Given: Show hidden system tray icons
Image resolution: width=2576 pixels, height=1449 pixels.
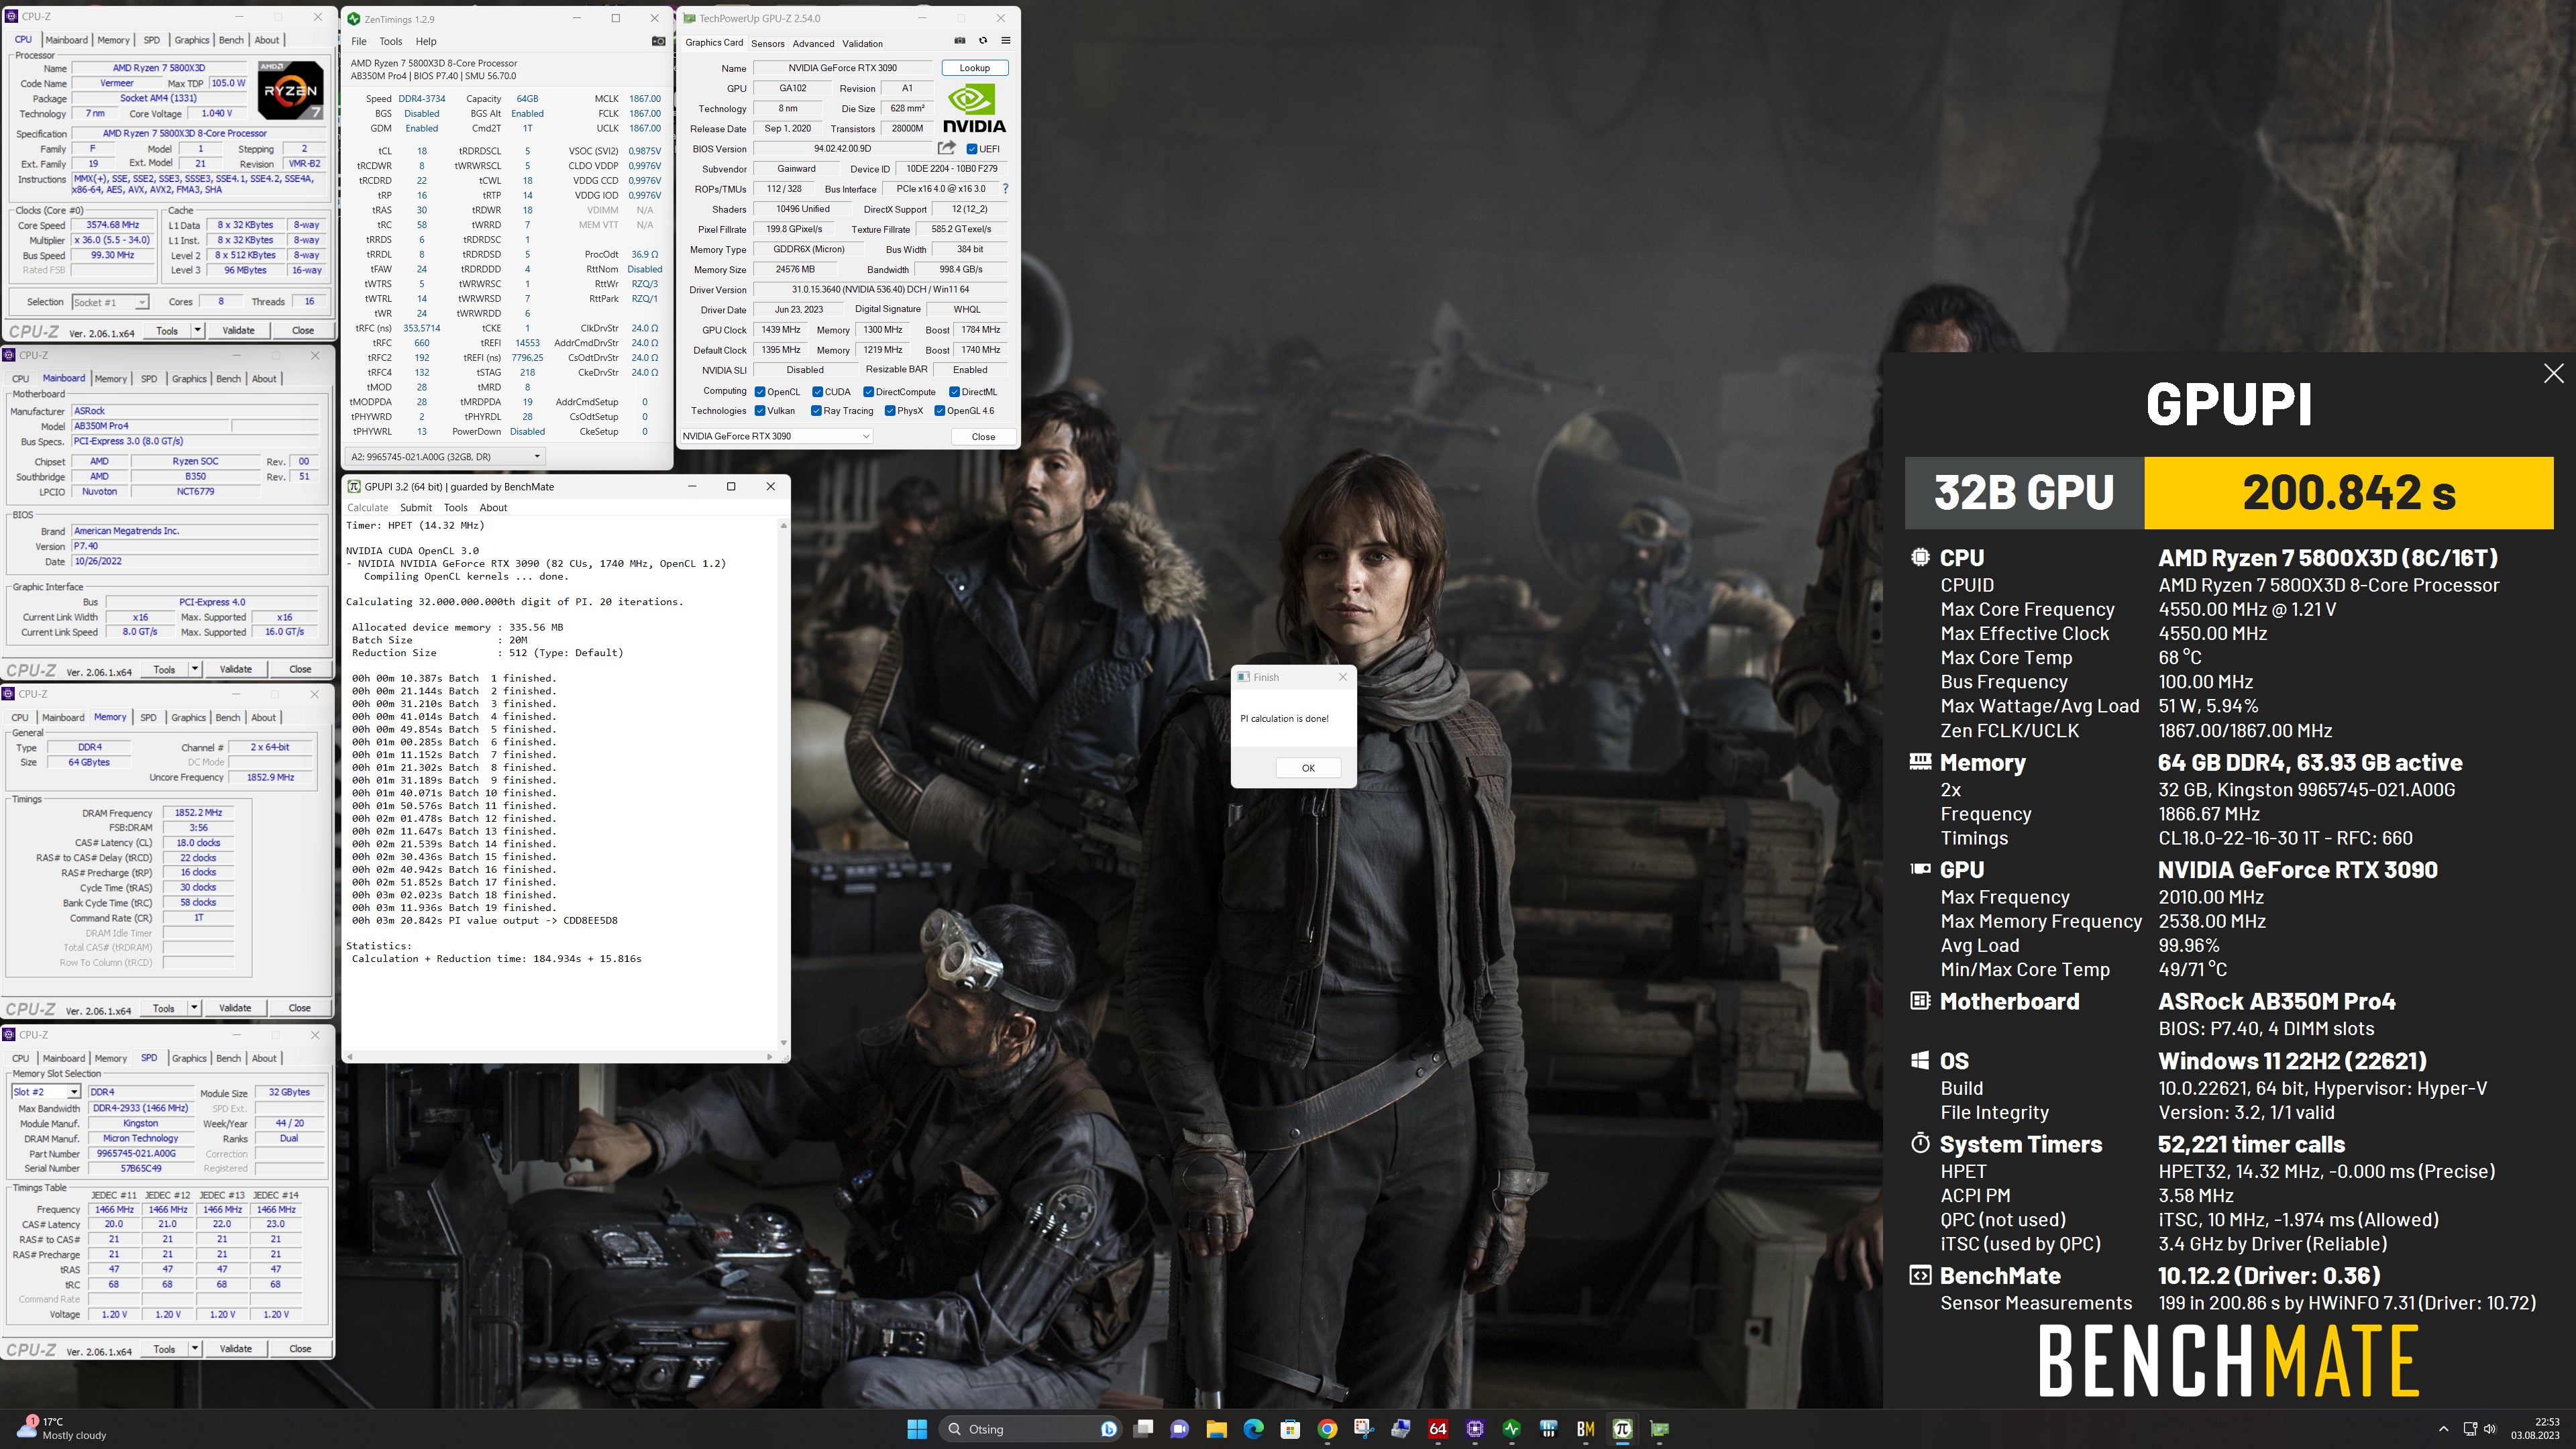Looking at the screenshot, I should click(2444, 1428).
